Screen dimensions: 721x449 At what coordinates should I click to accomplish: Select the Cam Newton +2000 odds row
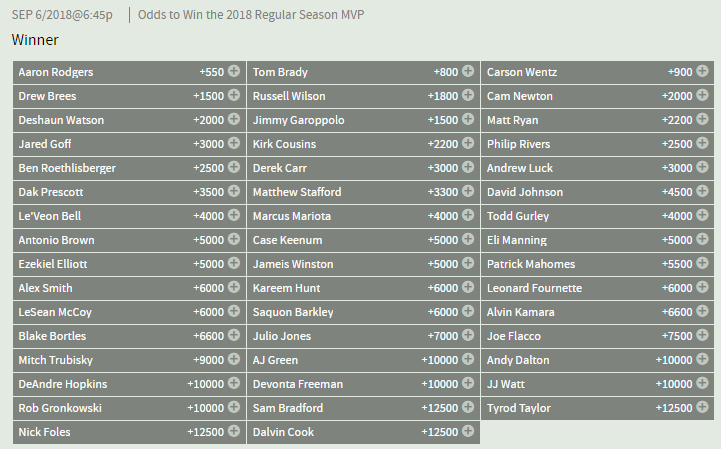pos(590,96)
